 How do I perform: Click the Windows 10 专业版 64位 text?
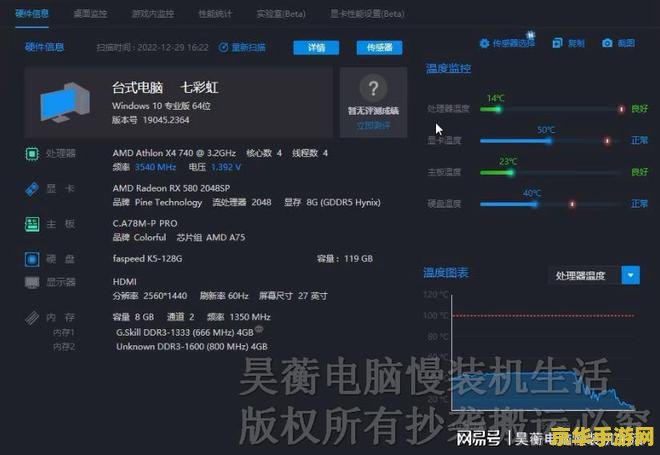162,106
